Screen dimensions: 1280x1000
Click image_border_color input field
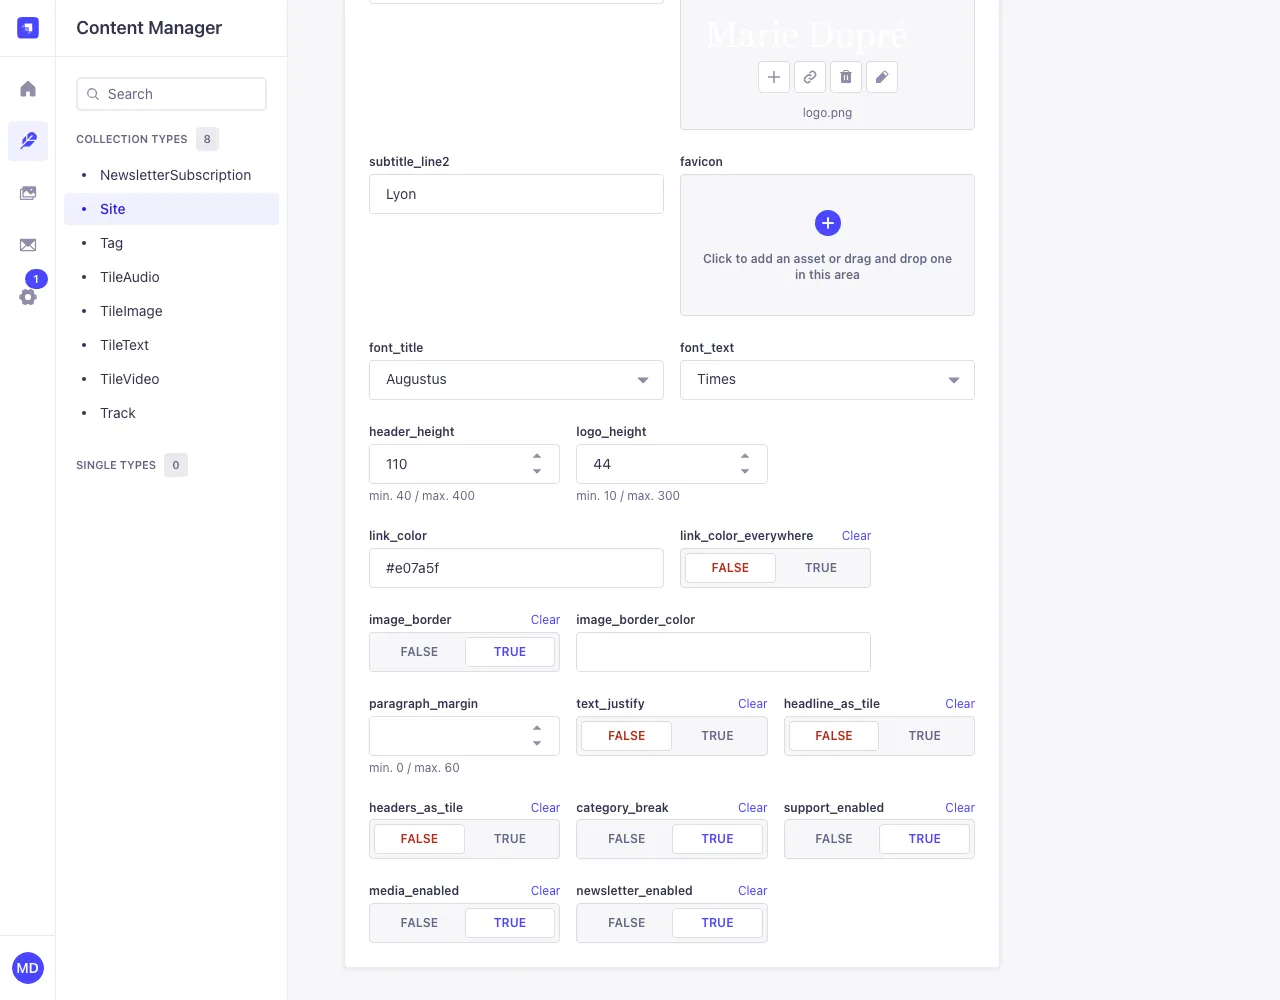click(x=723, y=652)
